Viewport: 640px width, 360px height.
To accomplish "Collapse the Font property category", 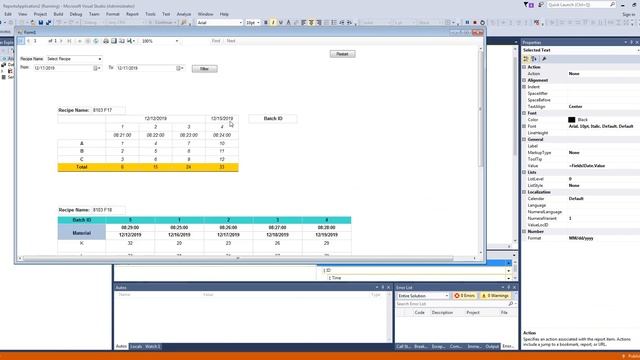I will (524, 113).
